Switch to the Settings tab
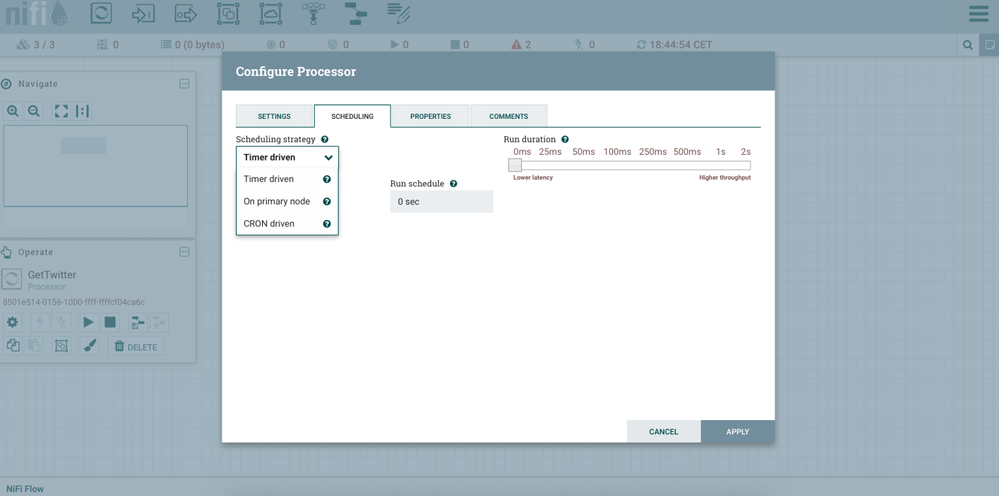 point(274,116)
